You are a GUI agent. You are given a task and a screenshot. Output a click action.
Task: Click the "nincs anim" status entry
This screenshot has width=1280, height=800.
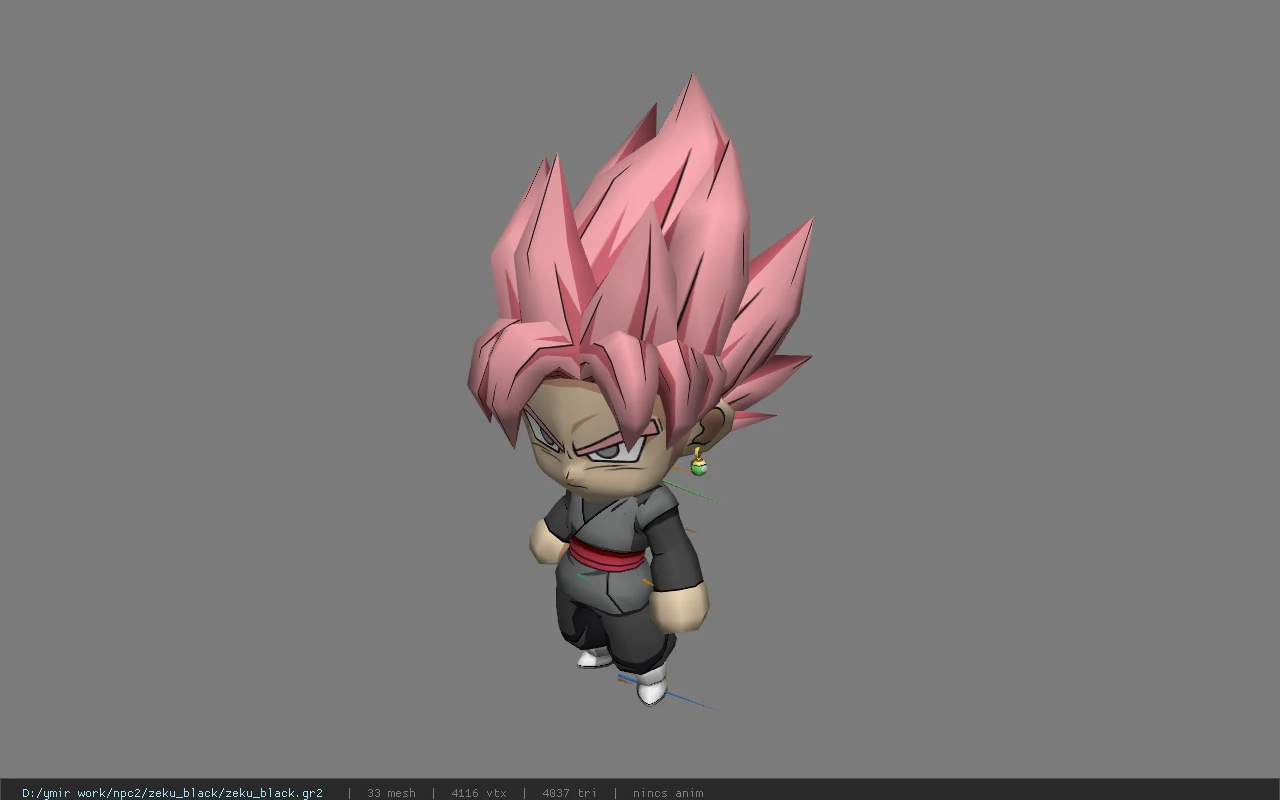point(668,793)
